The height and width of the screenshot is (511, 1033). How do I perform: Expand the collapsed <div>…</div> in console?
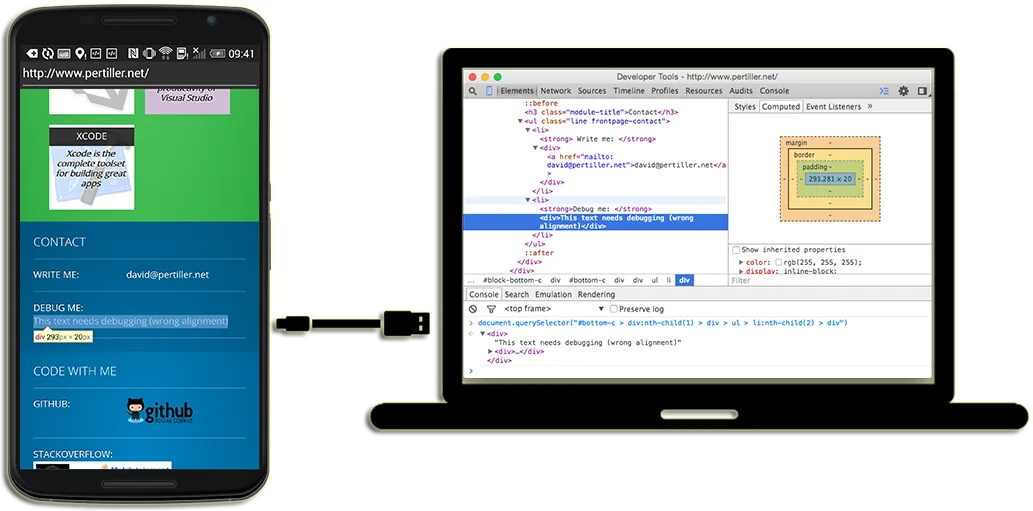click(x=490, y=352)
